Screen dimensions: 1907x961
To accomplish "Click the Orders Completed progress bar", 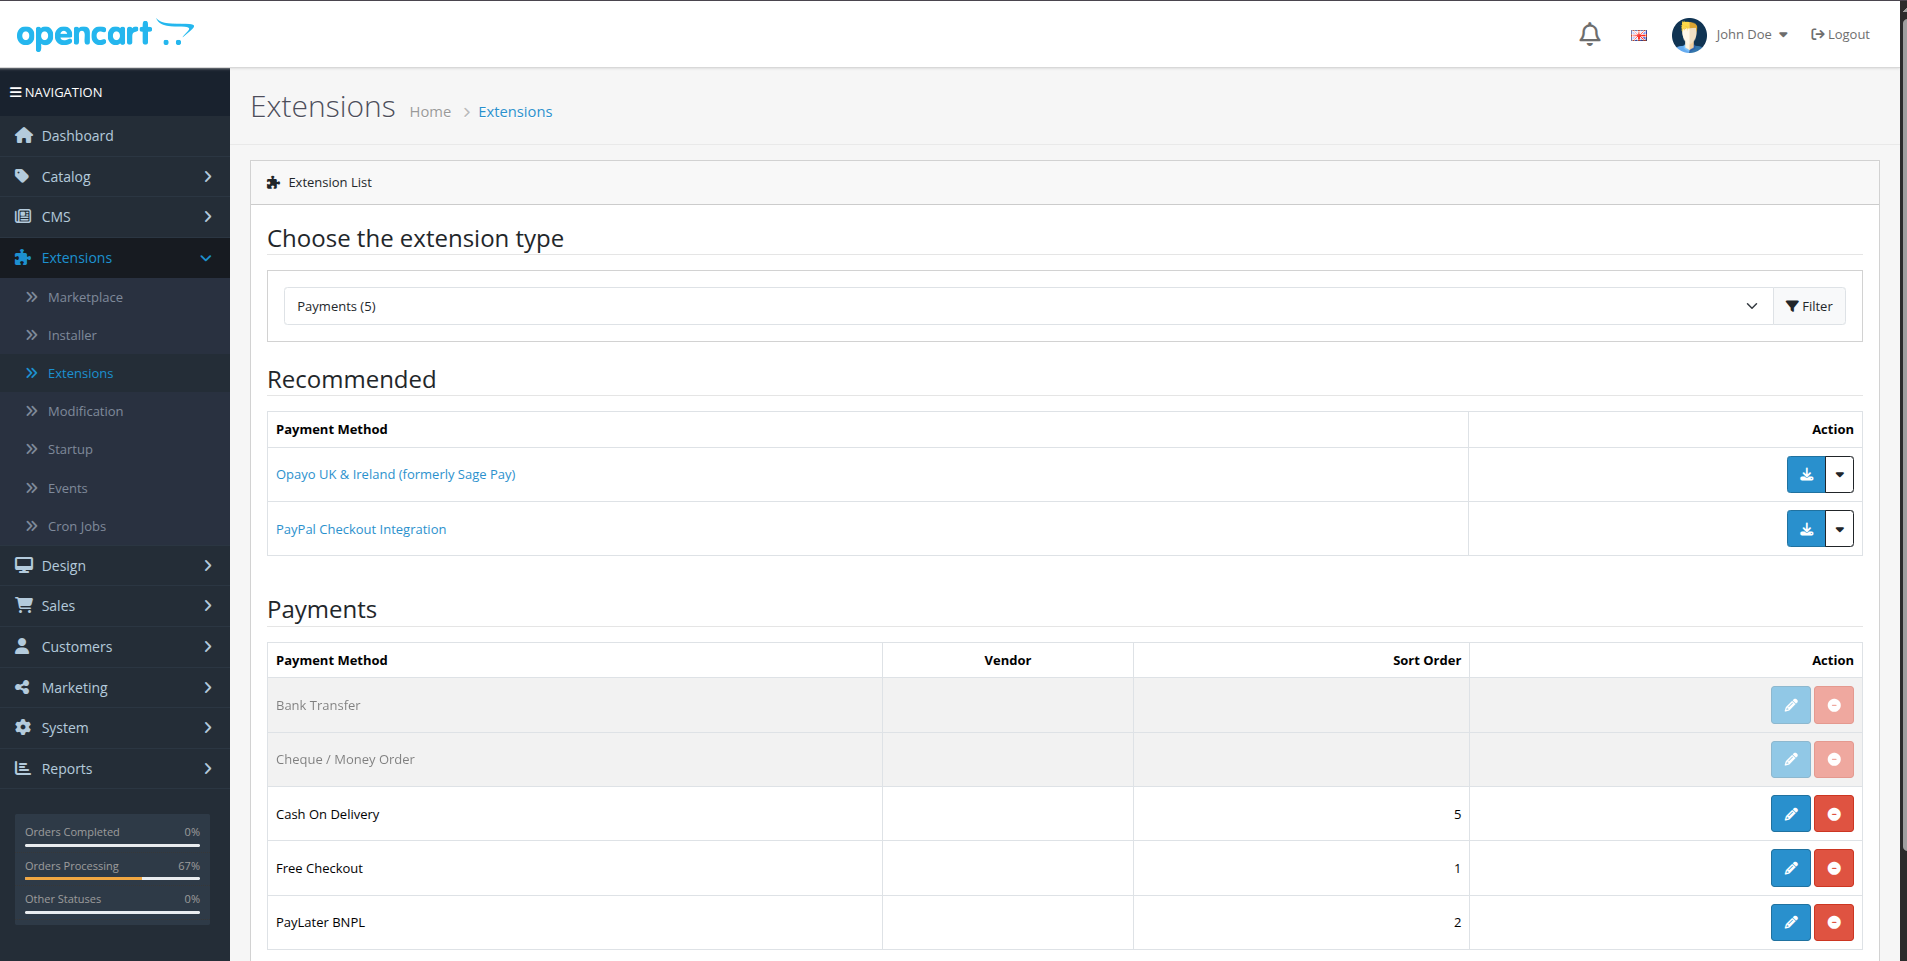I will (112, 845).
